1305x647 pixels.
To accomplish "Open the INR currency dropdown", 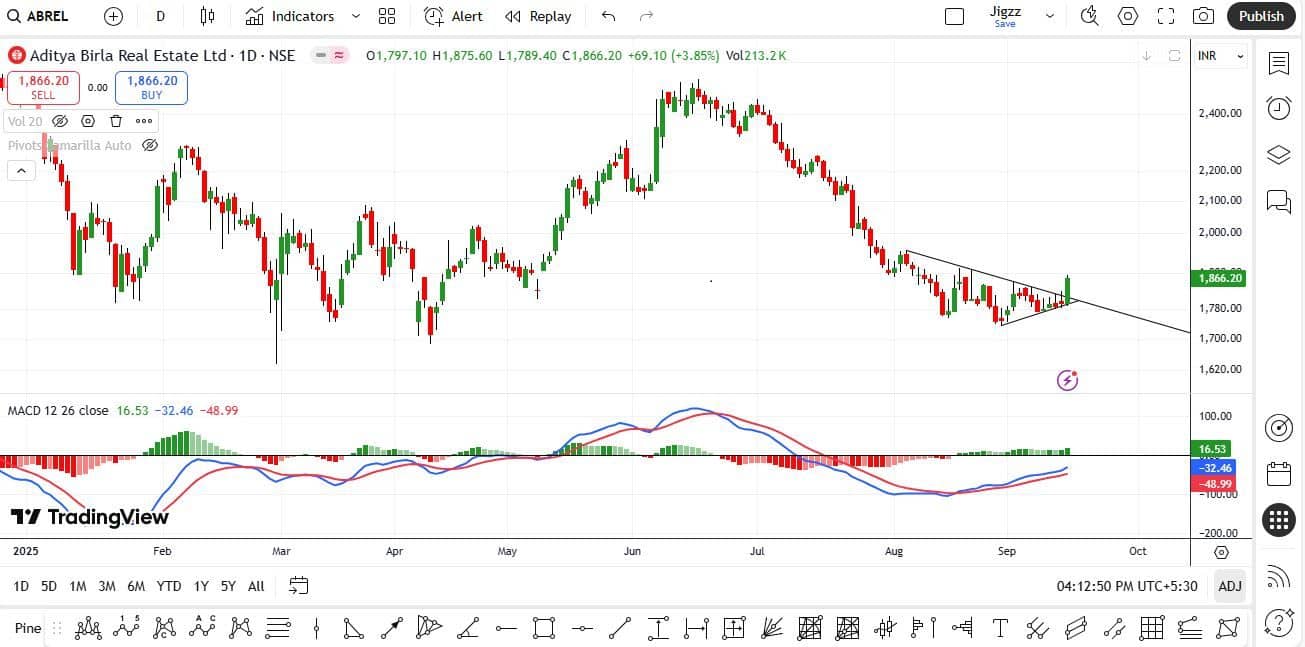I will (1220, 56).
